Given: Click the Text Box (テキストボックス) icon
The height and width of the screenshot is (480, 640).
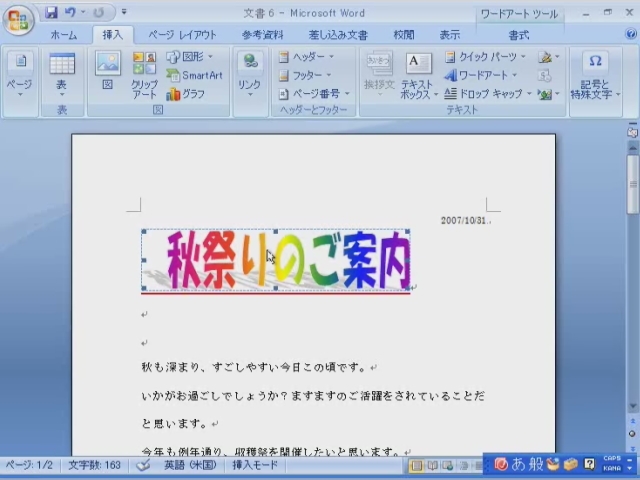Looking at the screenshot, I should 418,65.
